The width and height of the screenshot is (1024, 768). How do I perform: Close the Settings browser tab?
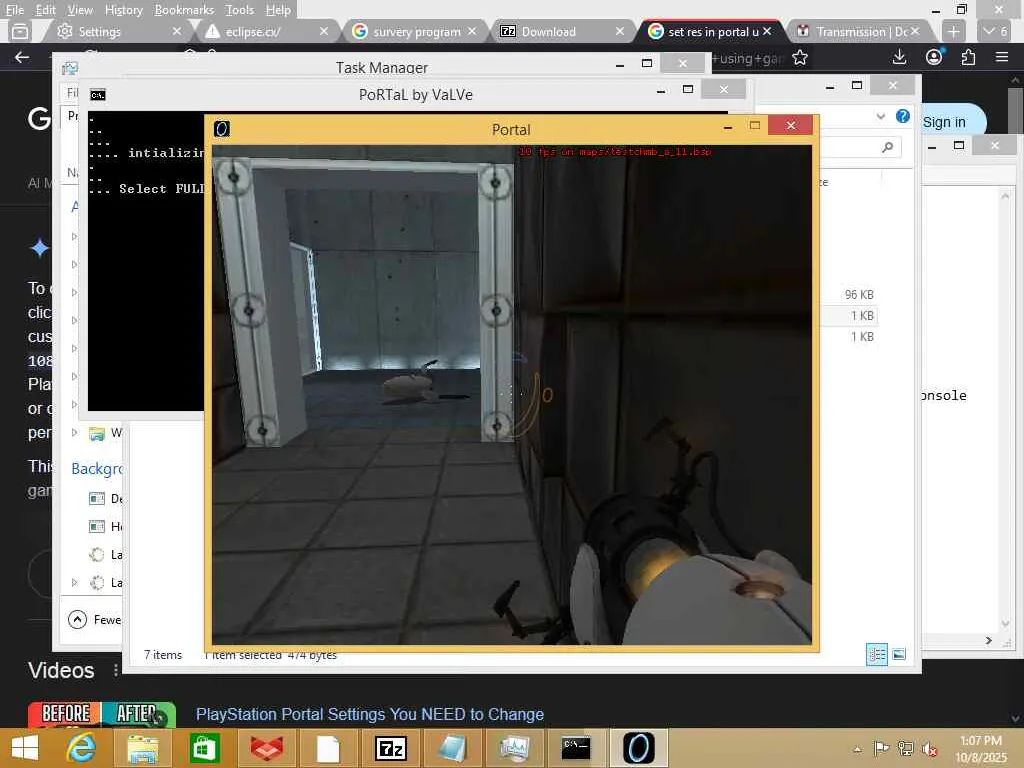pyautogui.click(x=176, y=31)
